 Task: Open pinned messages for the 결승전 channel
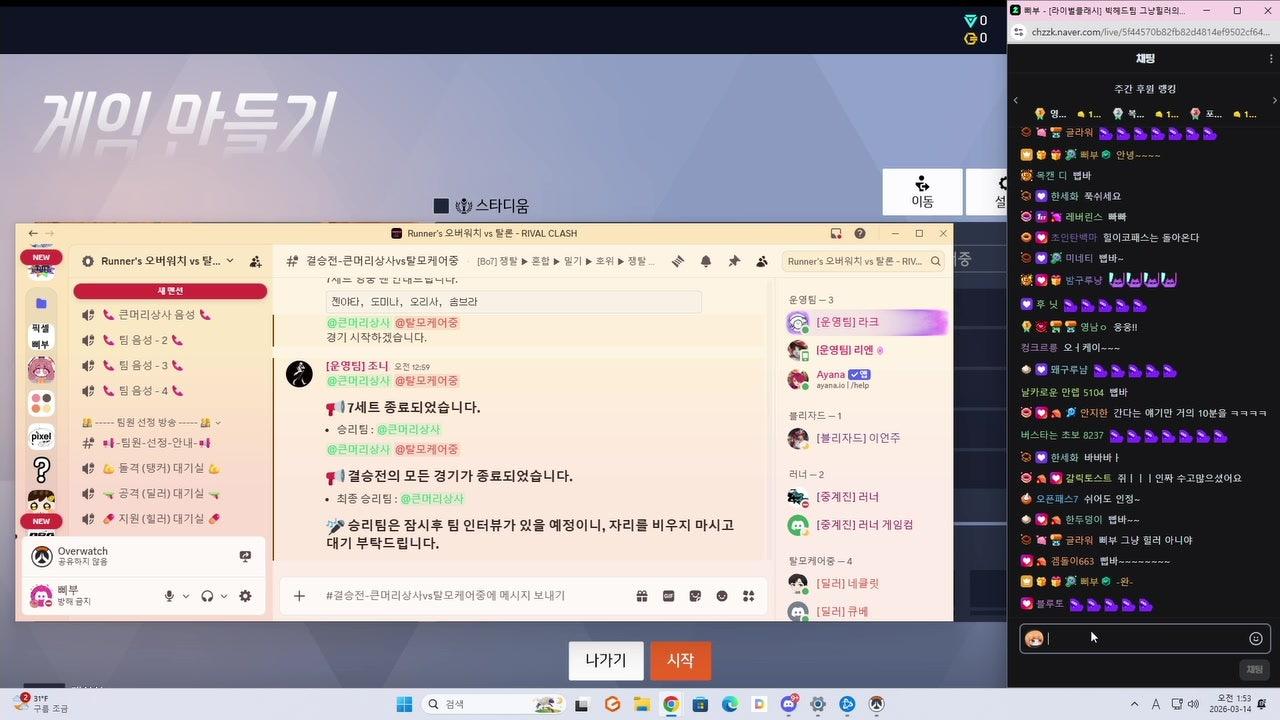734,261
